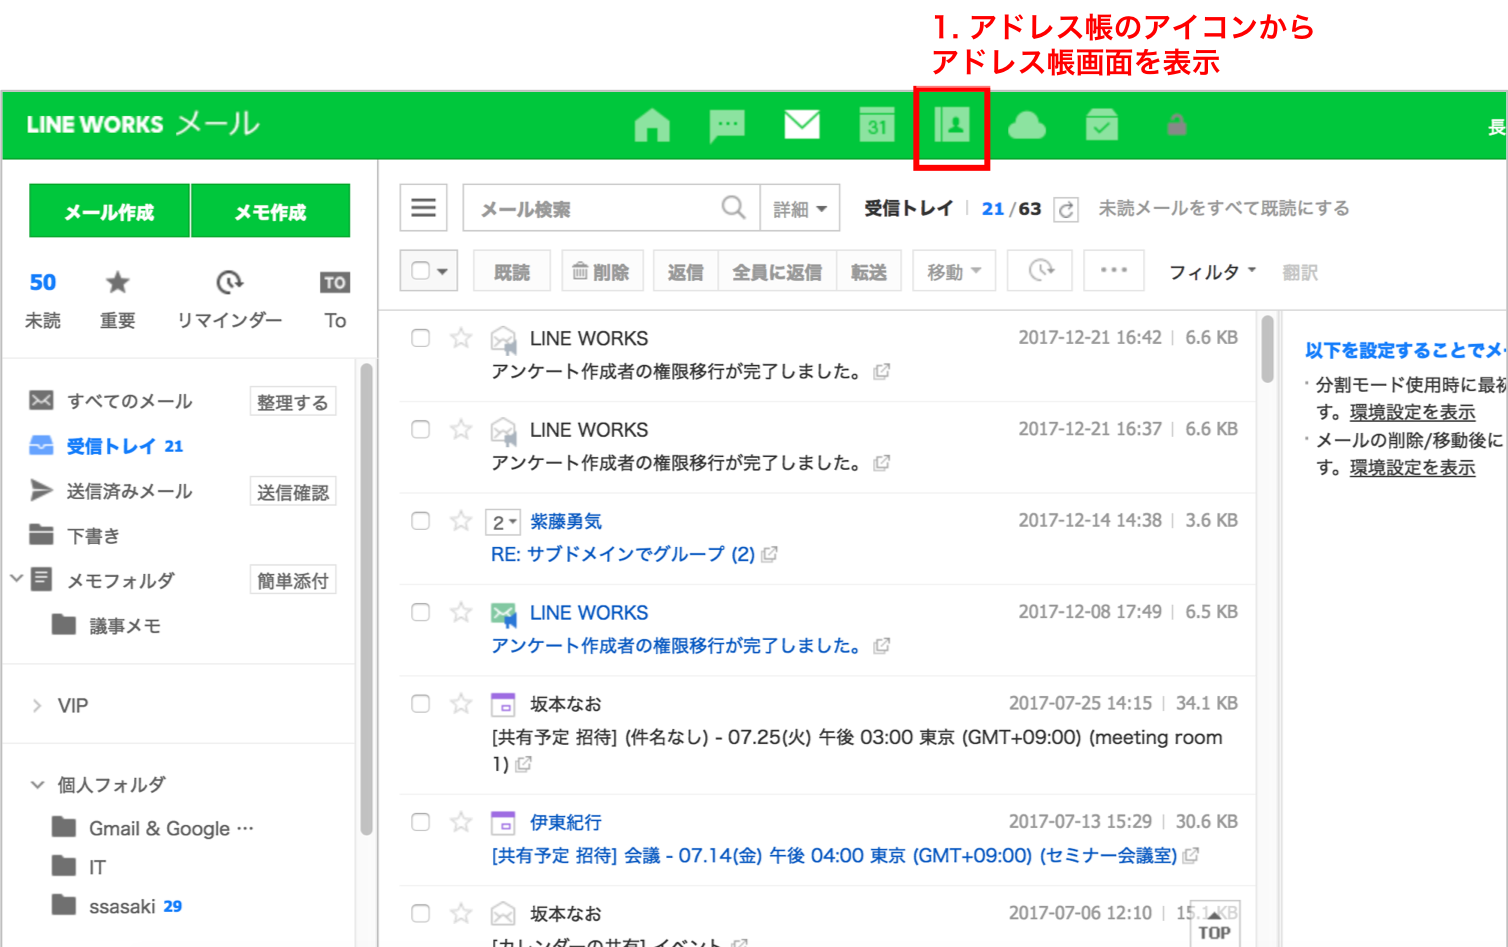1508x947 pixels.
Task: Open the 送信済みメール folder
Action: tap(129, 491)
